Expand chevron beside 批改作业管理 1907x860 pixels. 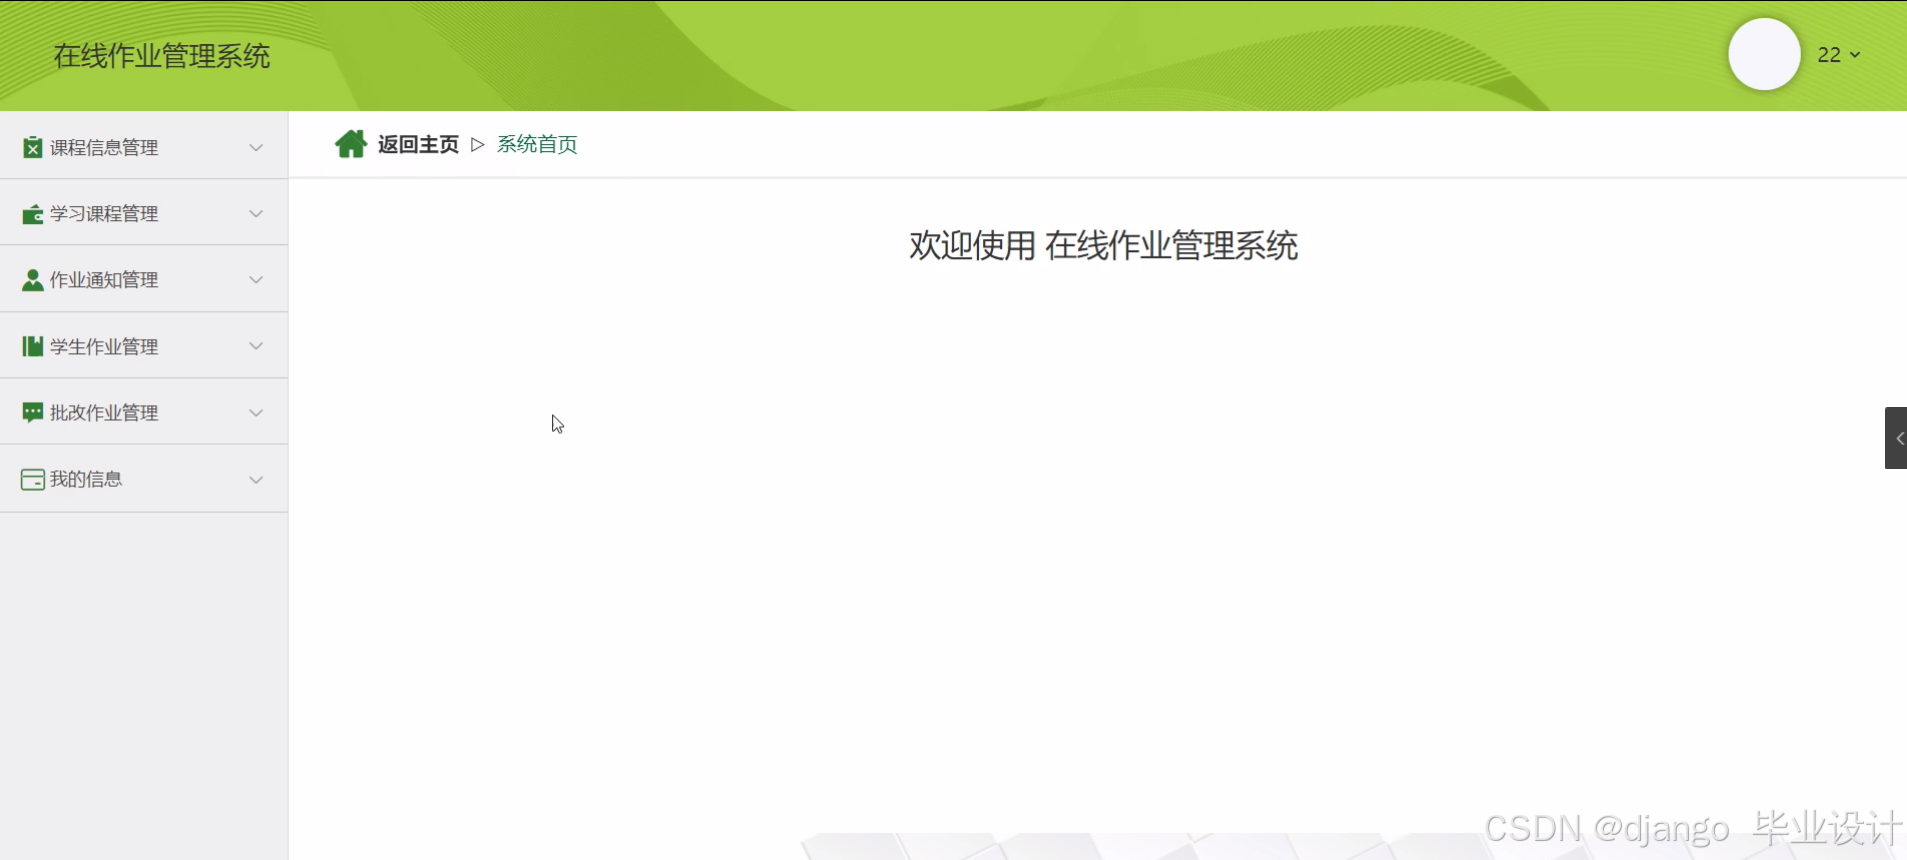pos(256,413)
